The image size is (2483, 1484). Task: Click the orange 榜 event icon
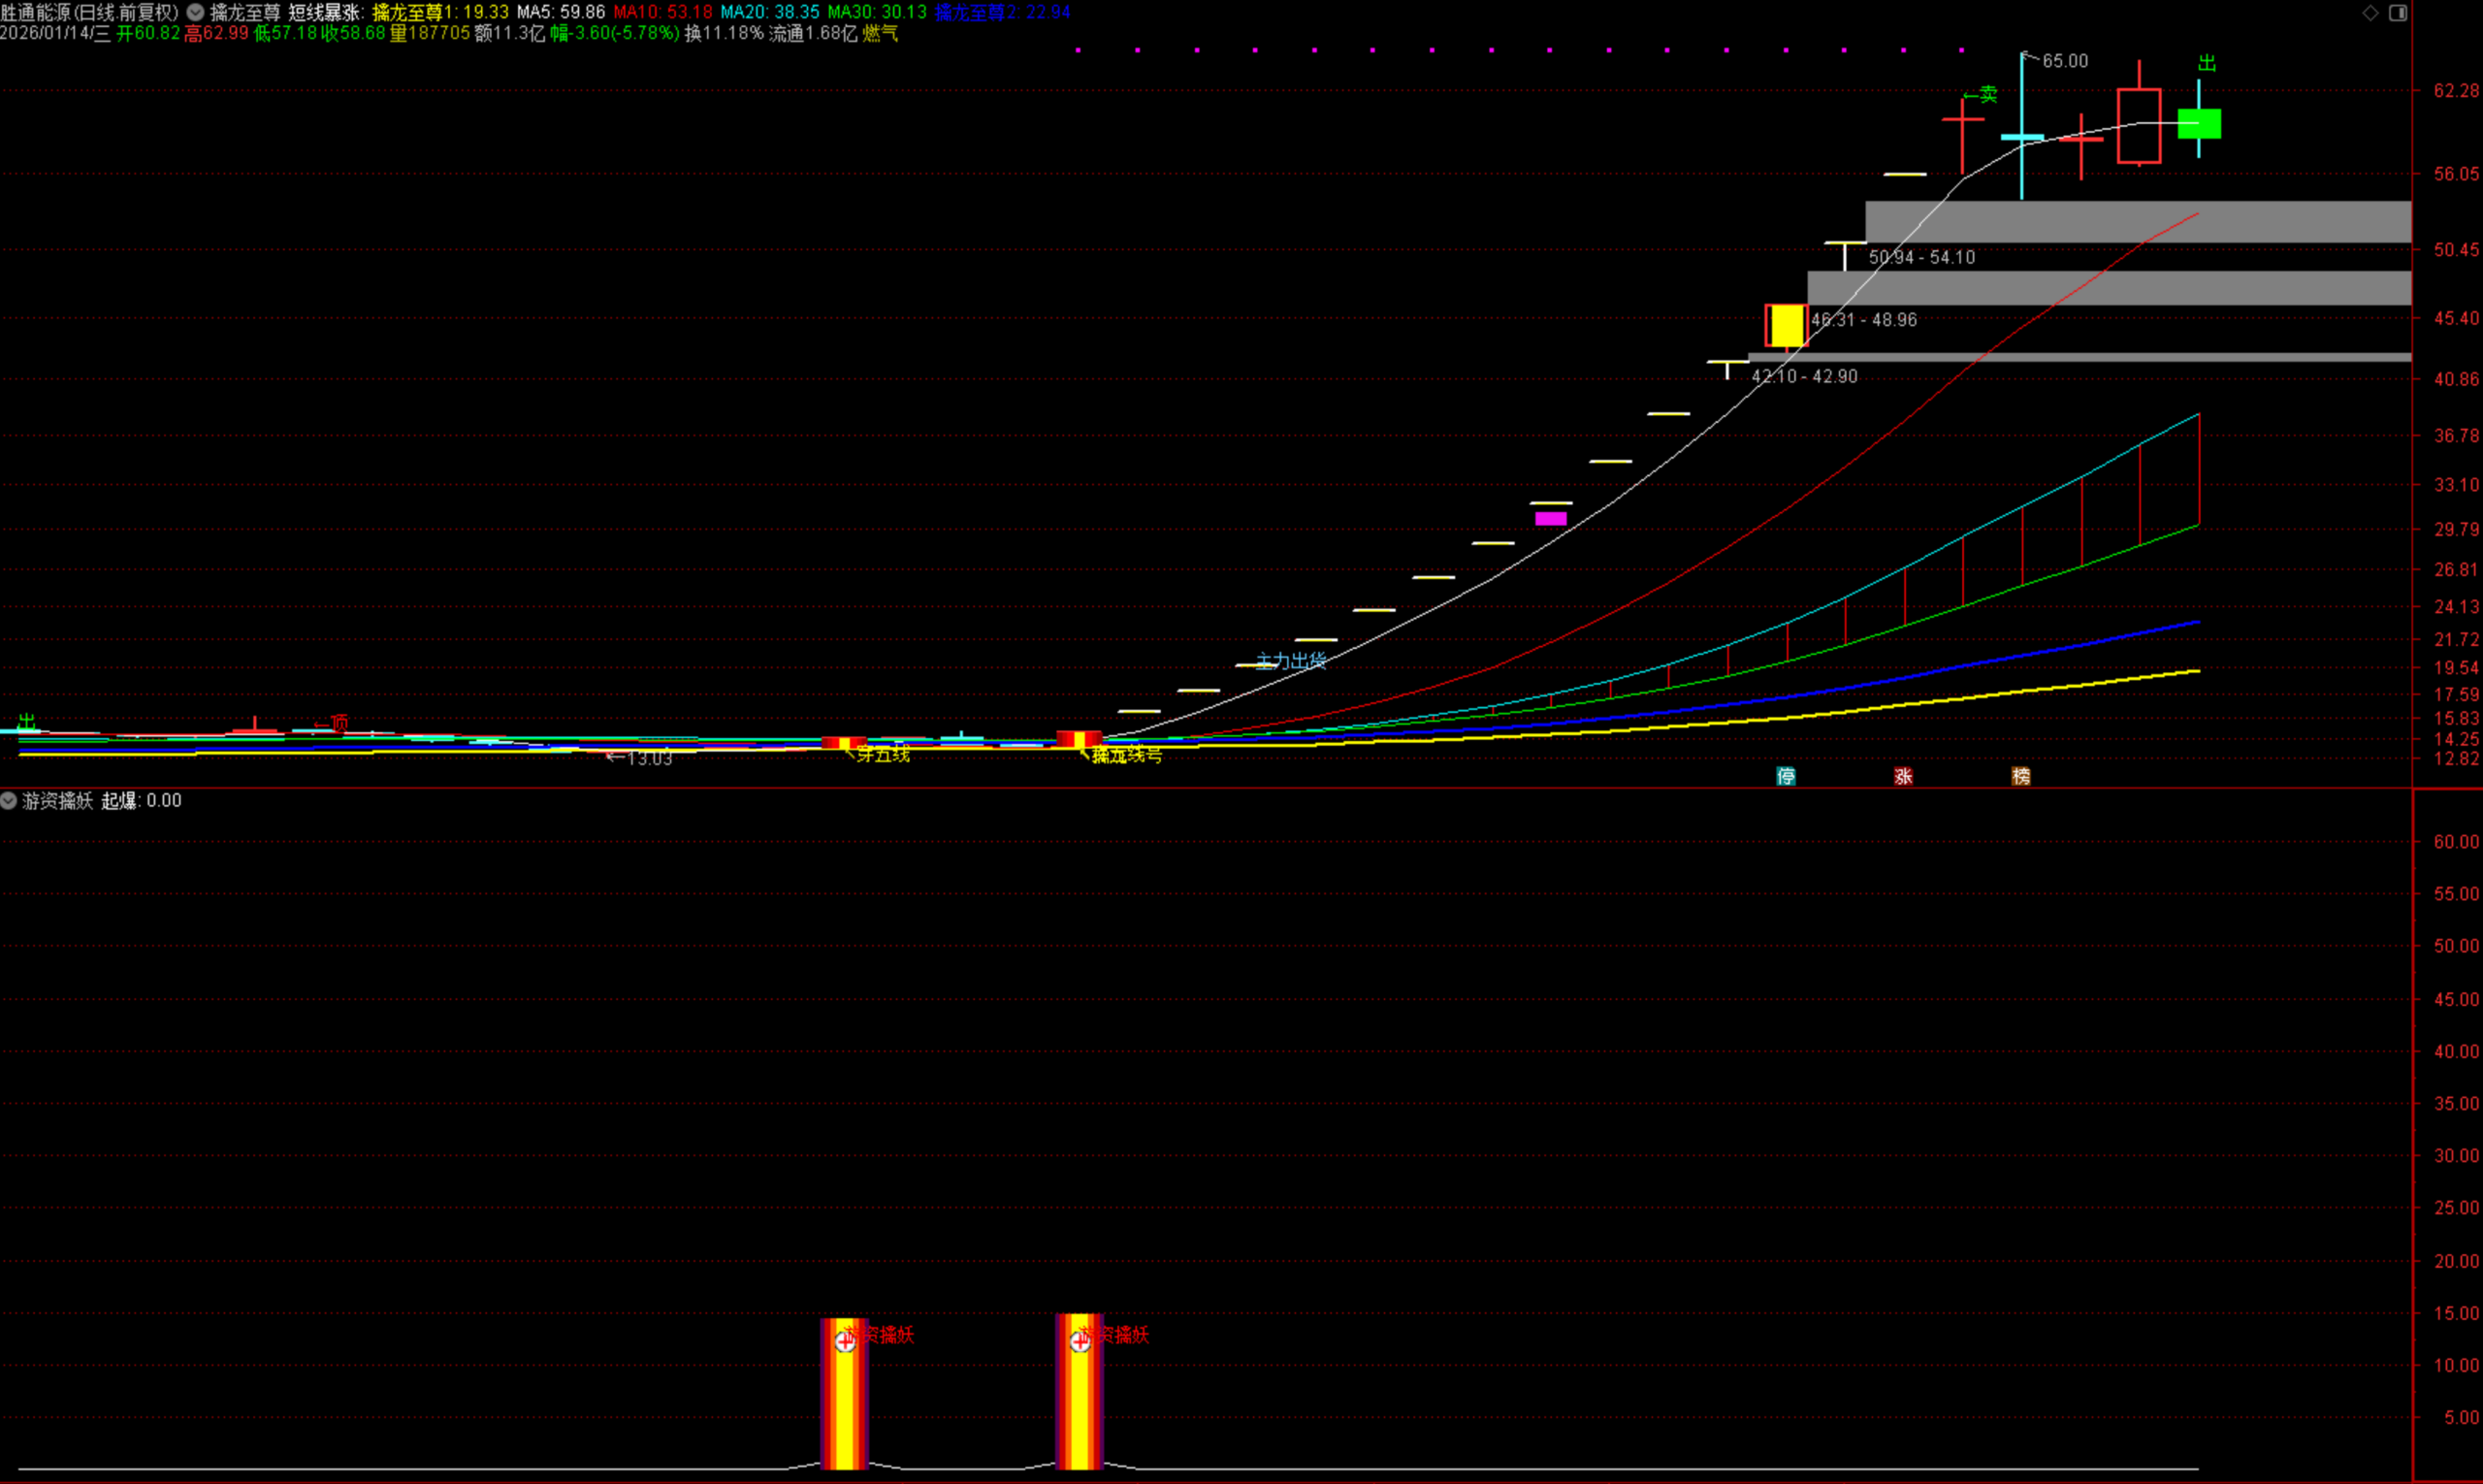(2021, 776)
